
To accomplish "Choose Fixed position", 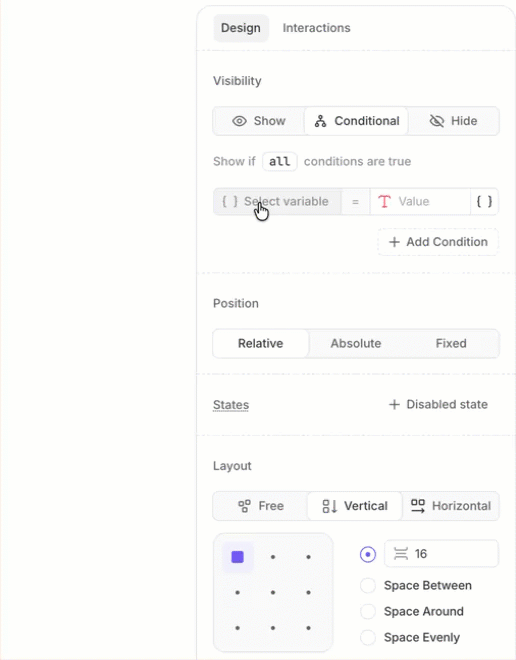I will (451, 343).
